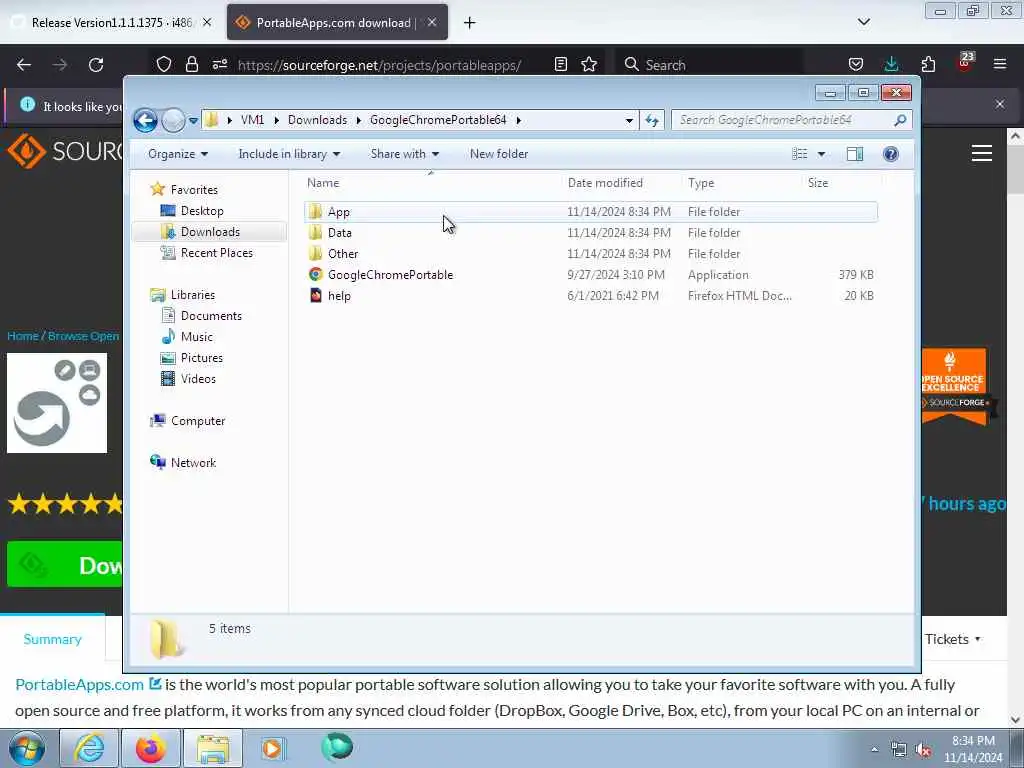Select the GoogleChromePortable application icon
The height and width of the screenshot is (768, 1024).
pyautogui.click(x=315, y=275)
